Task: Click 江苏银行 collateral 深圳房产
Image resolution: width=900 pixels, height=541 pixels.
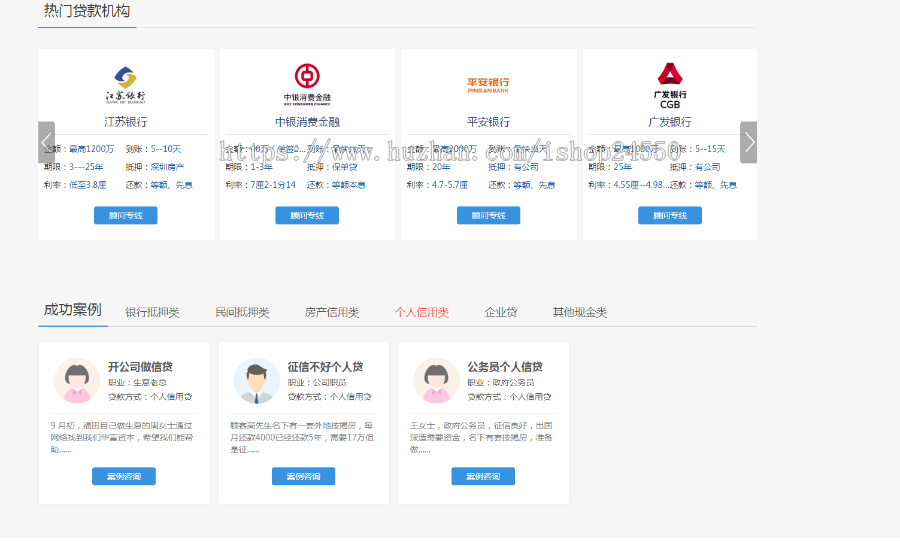Action: tap(168, 167)
